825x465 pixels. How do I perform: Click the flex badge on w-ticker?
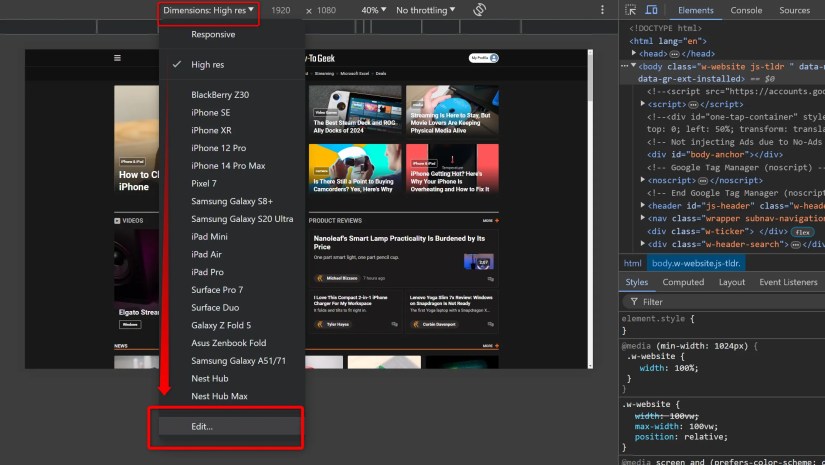coord(802,232)
